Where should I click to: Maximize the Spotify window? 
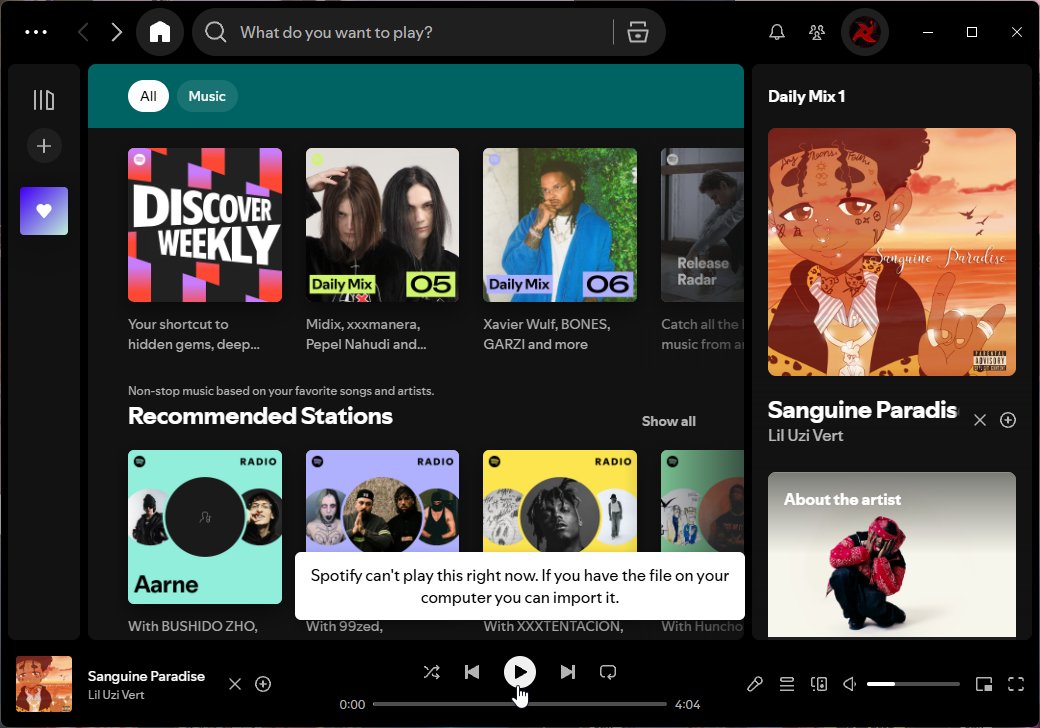pyautogui.click(x=972, y=32)
